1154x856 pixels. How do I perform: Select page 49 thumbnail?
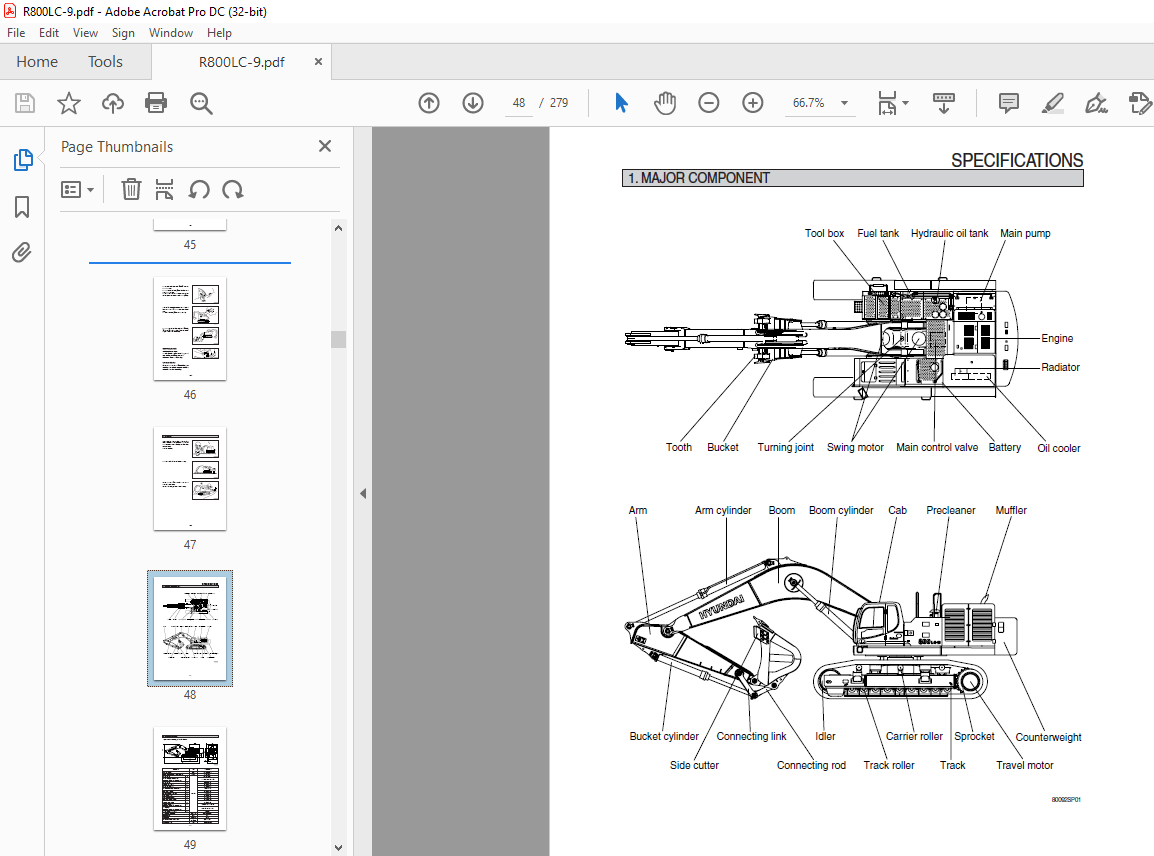(190, 778)
